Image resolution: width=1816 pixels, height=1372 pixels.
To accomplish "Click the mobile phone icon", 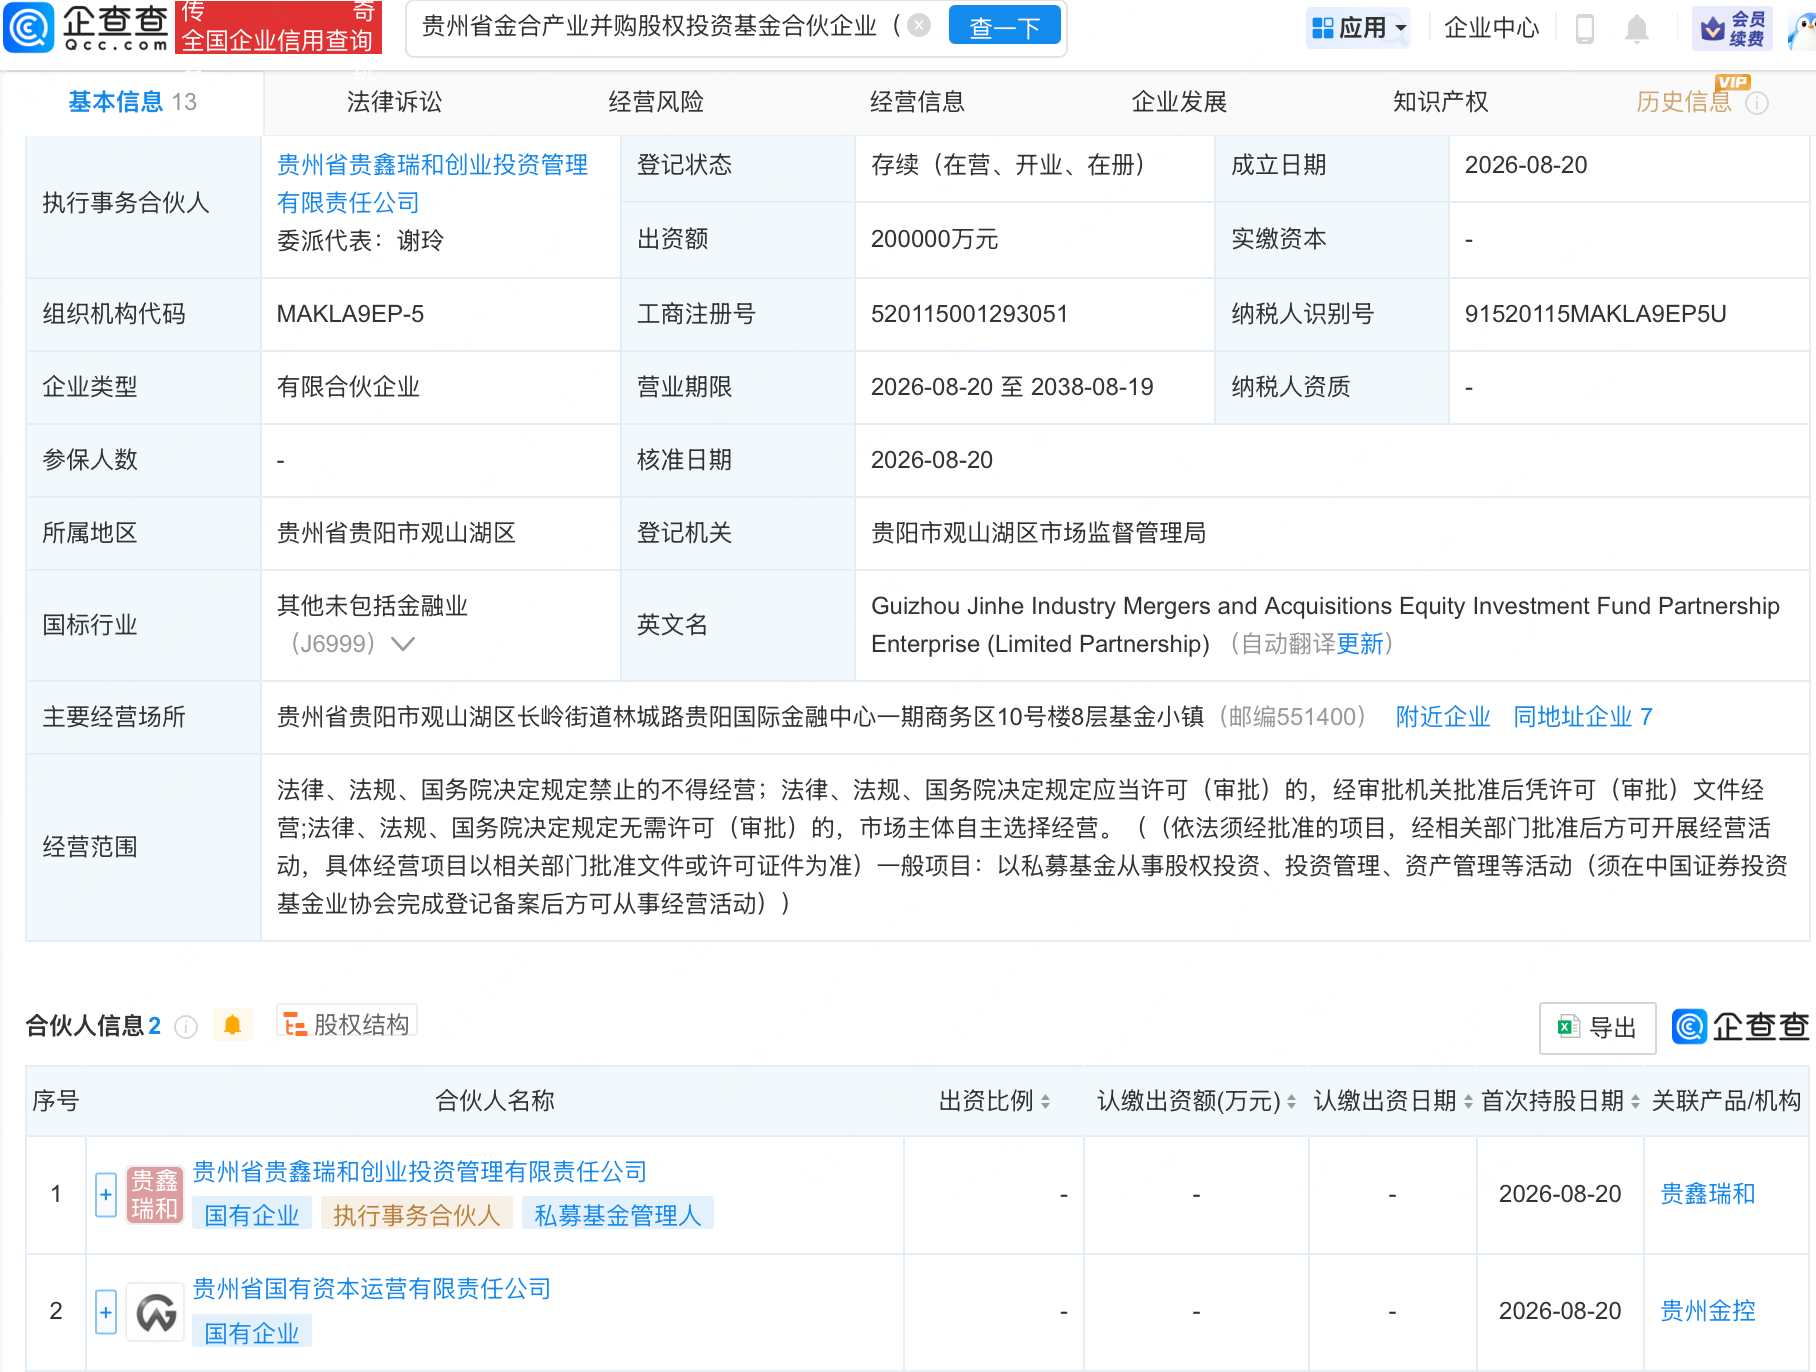I will (1585, 28).
